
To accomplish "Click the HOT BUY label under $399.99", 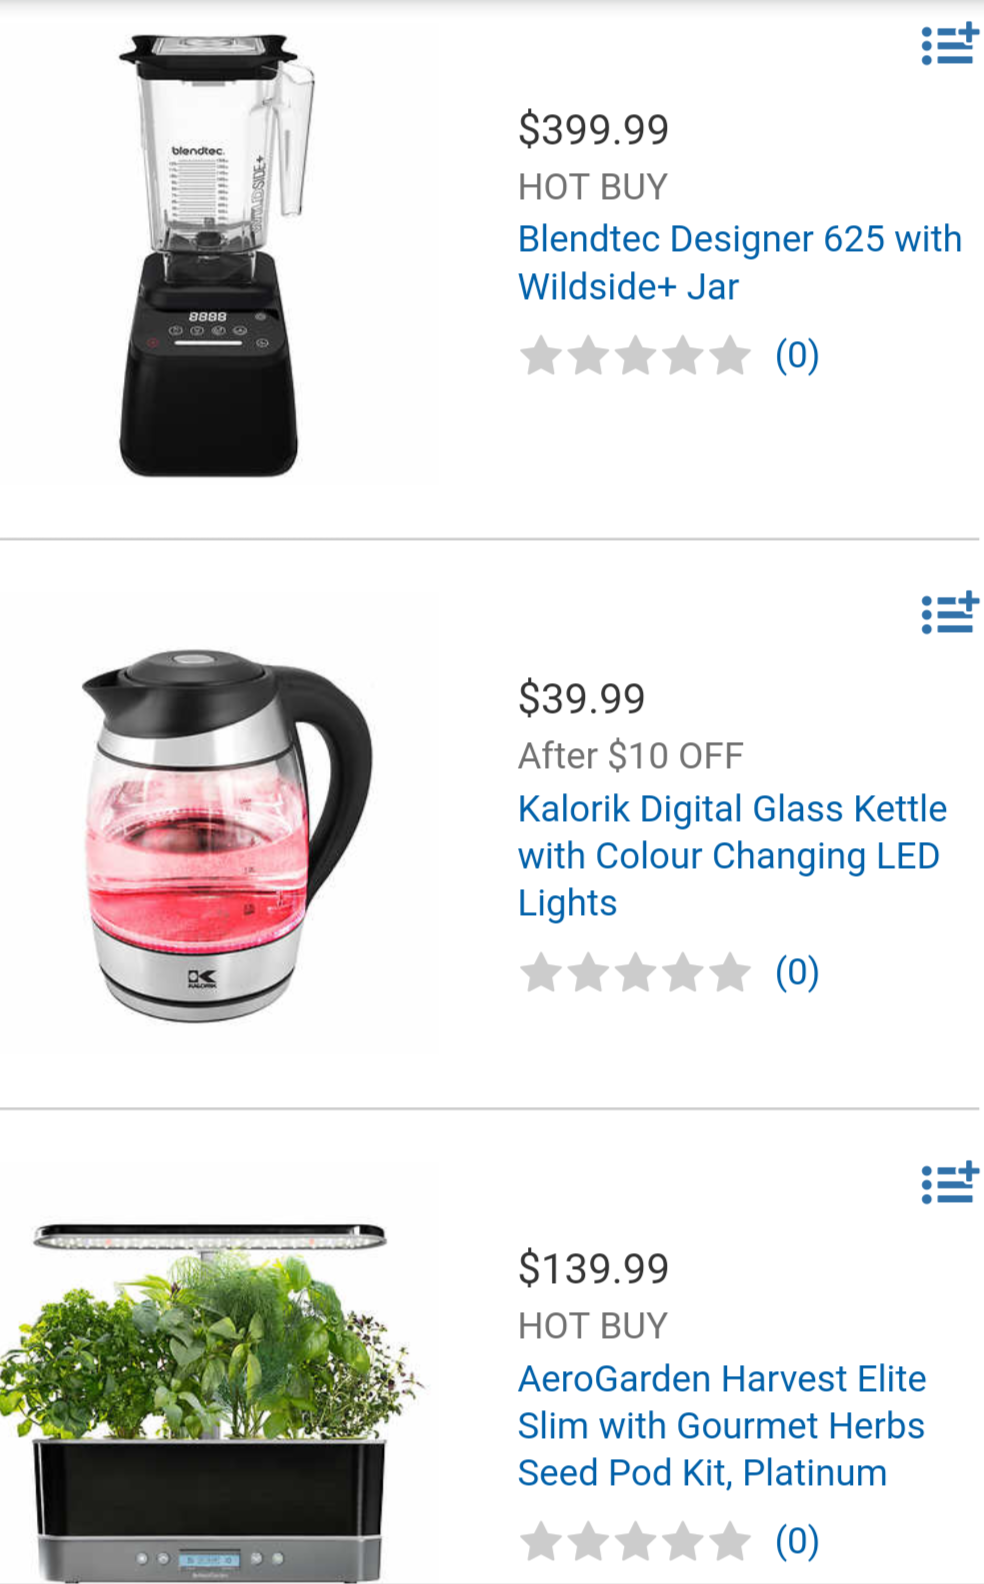I will coord(592,187).
